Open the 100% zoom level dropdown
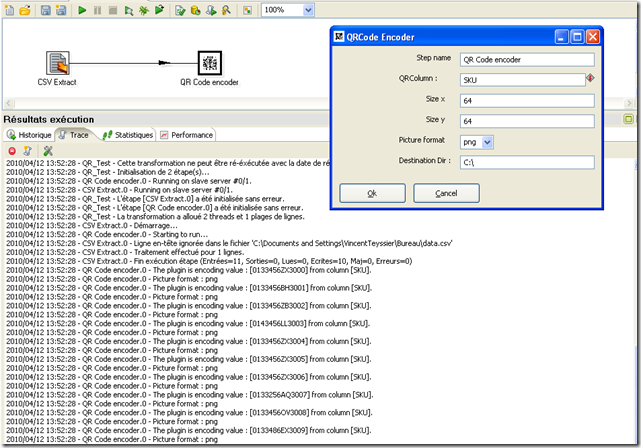The image size is (641, 448). 308,10
